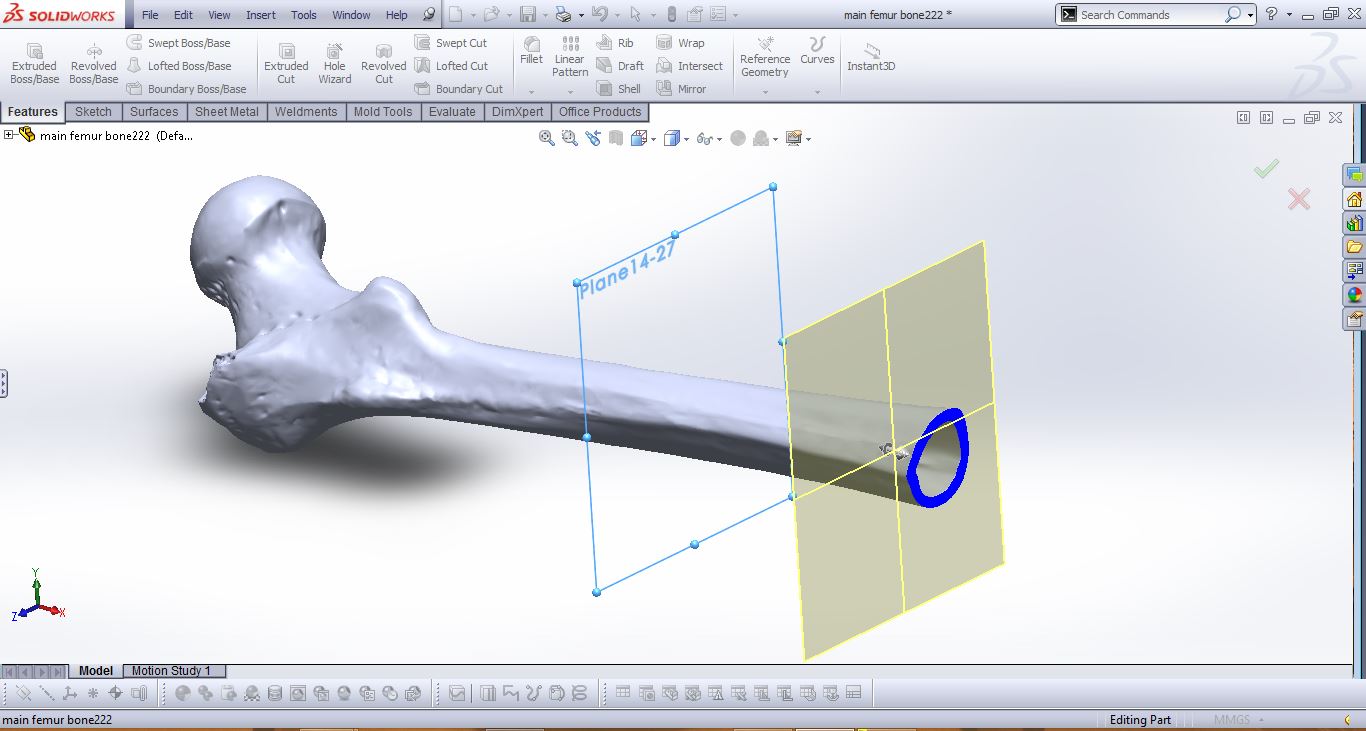
Task: Choose Boundary Cut feature
Action: point(459,89)
